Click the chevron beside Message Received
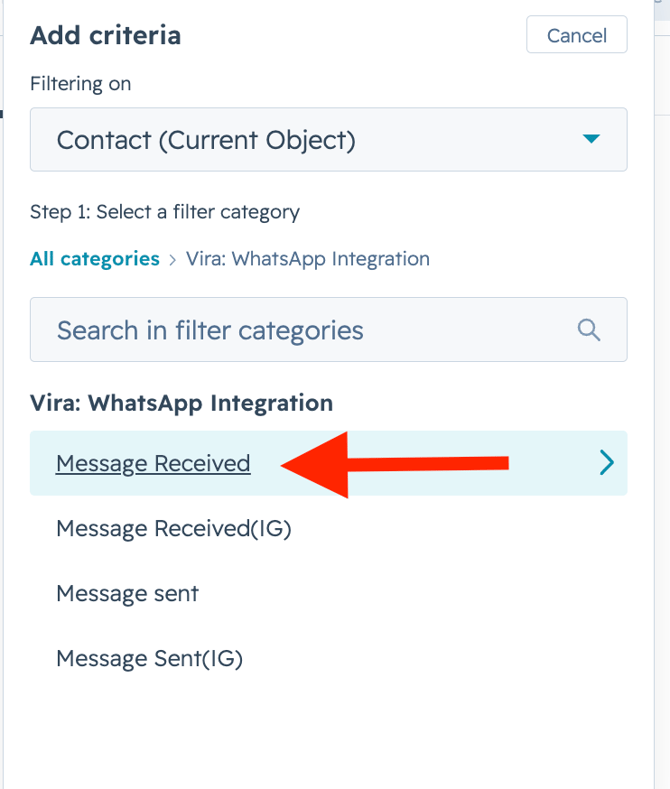 606,462
